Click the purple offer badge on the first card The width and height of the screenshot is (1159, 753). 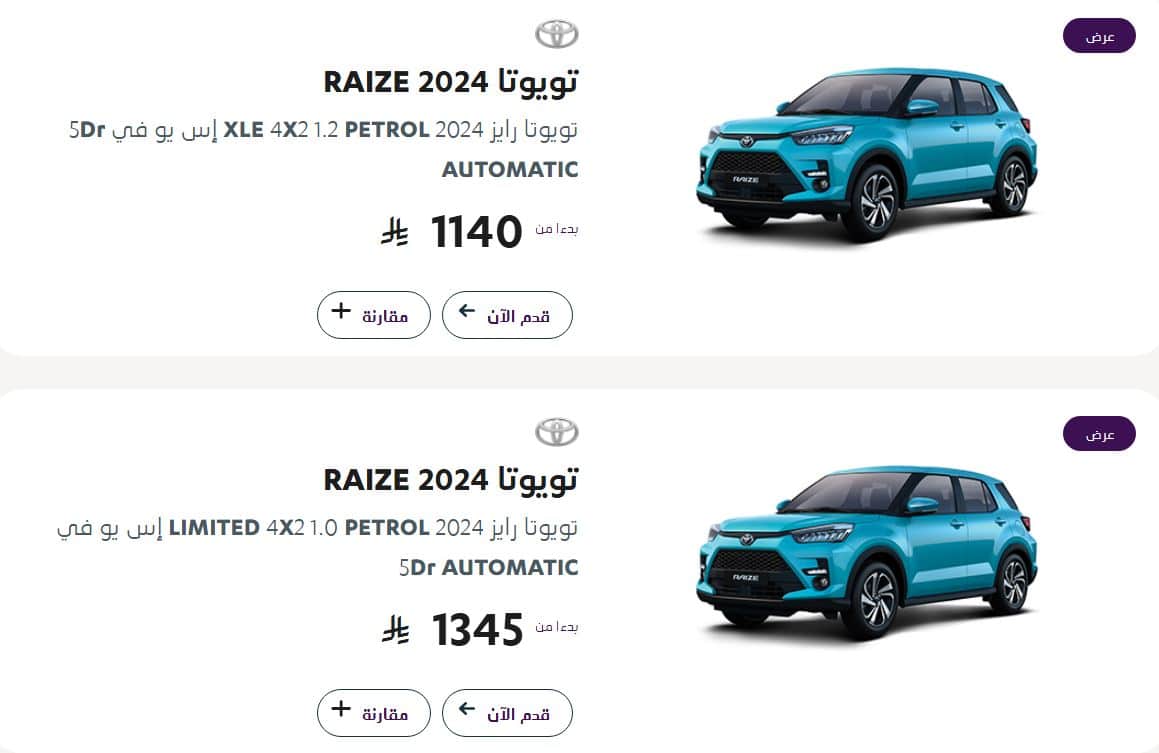pyautogui.click(x=1099, y=35)
